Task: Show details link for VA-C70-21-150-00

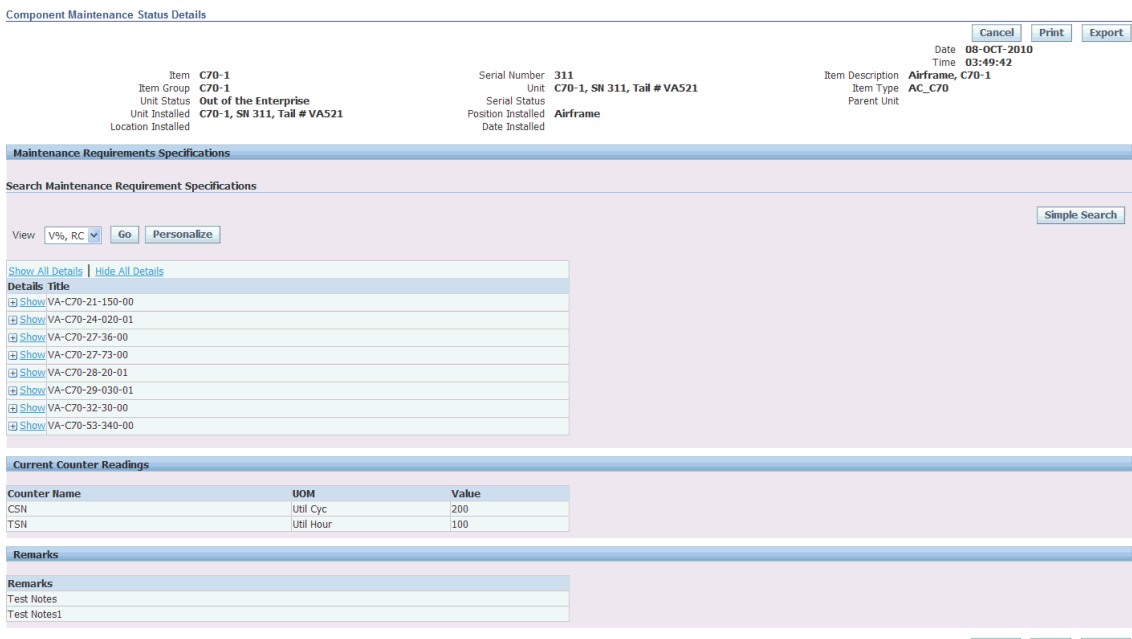Action: click(32, 302)
